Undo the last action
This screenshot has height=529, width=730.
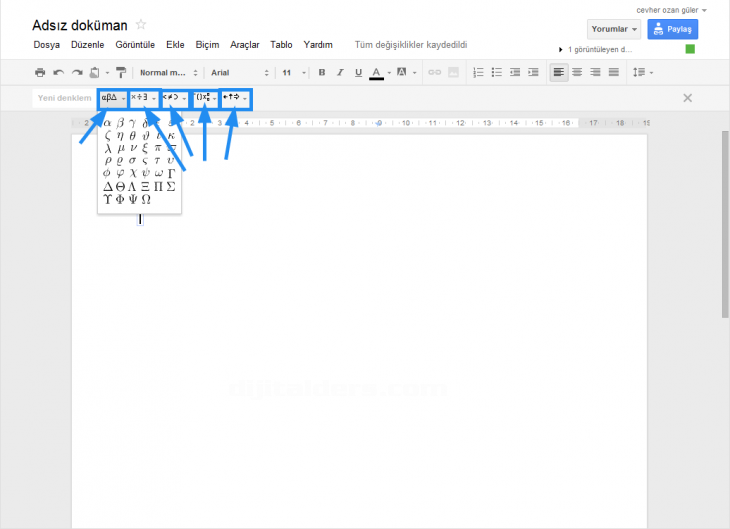pyautogui.click(x=59, y=73)
